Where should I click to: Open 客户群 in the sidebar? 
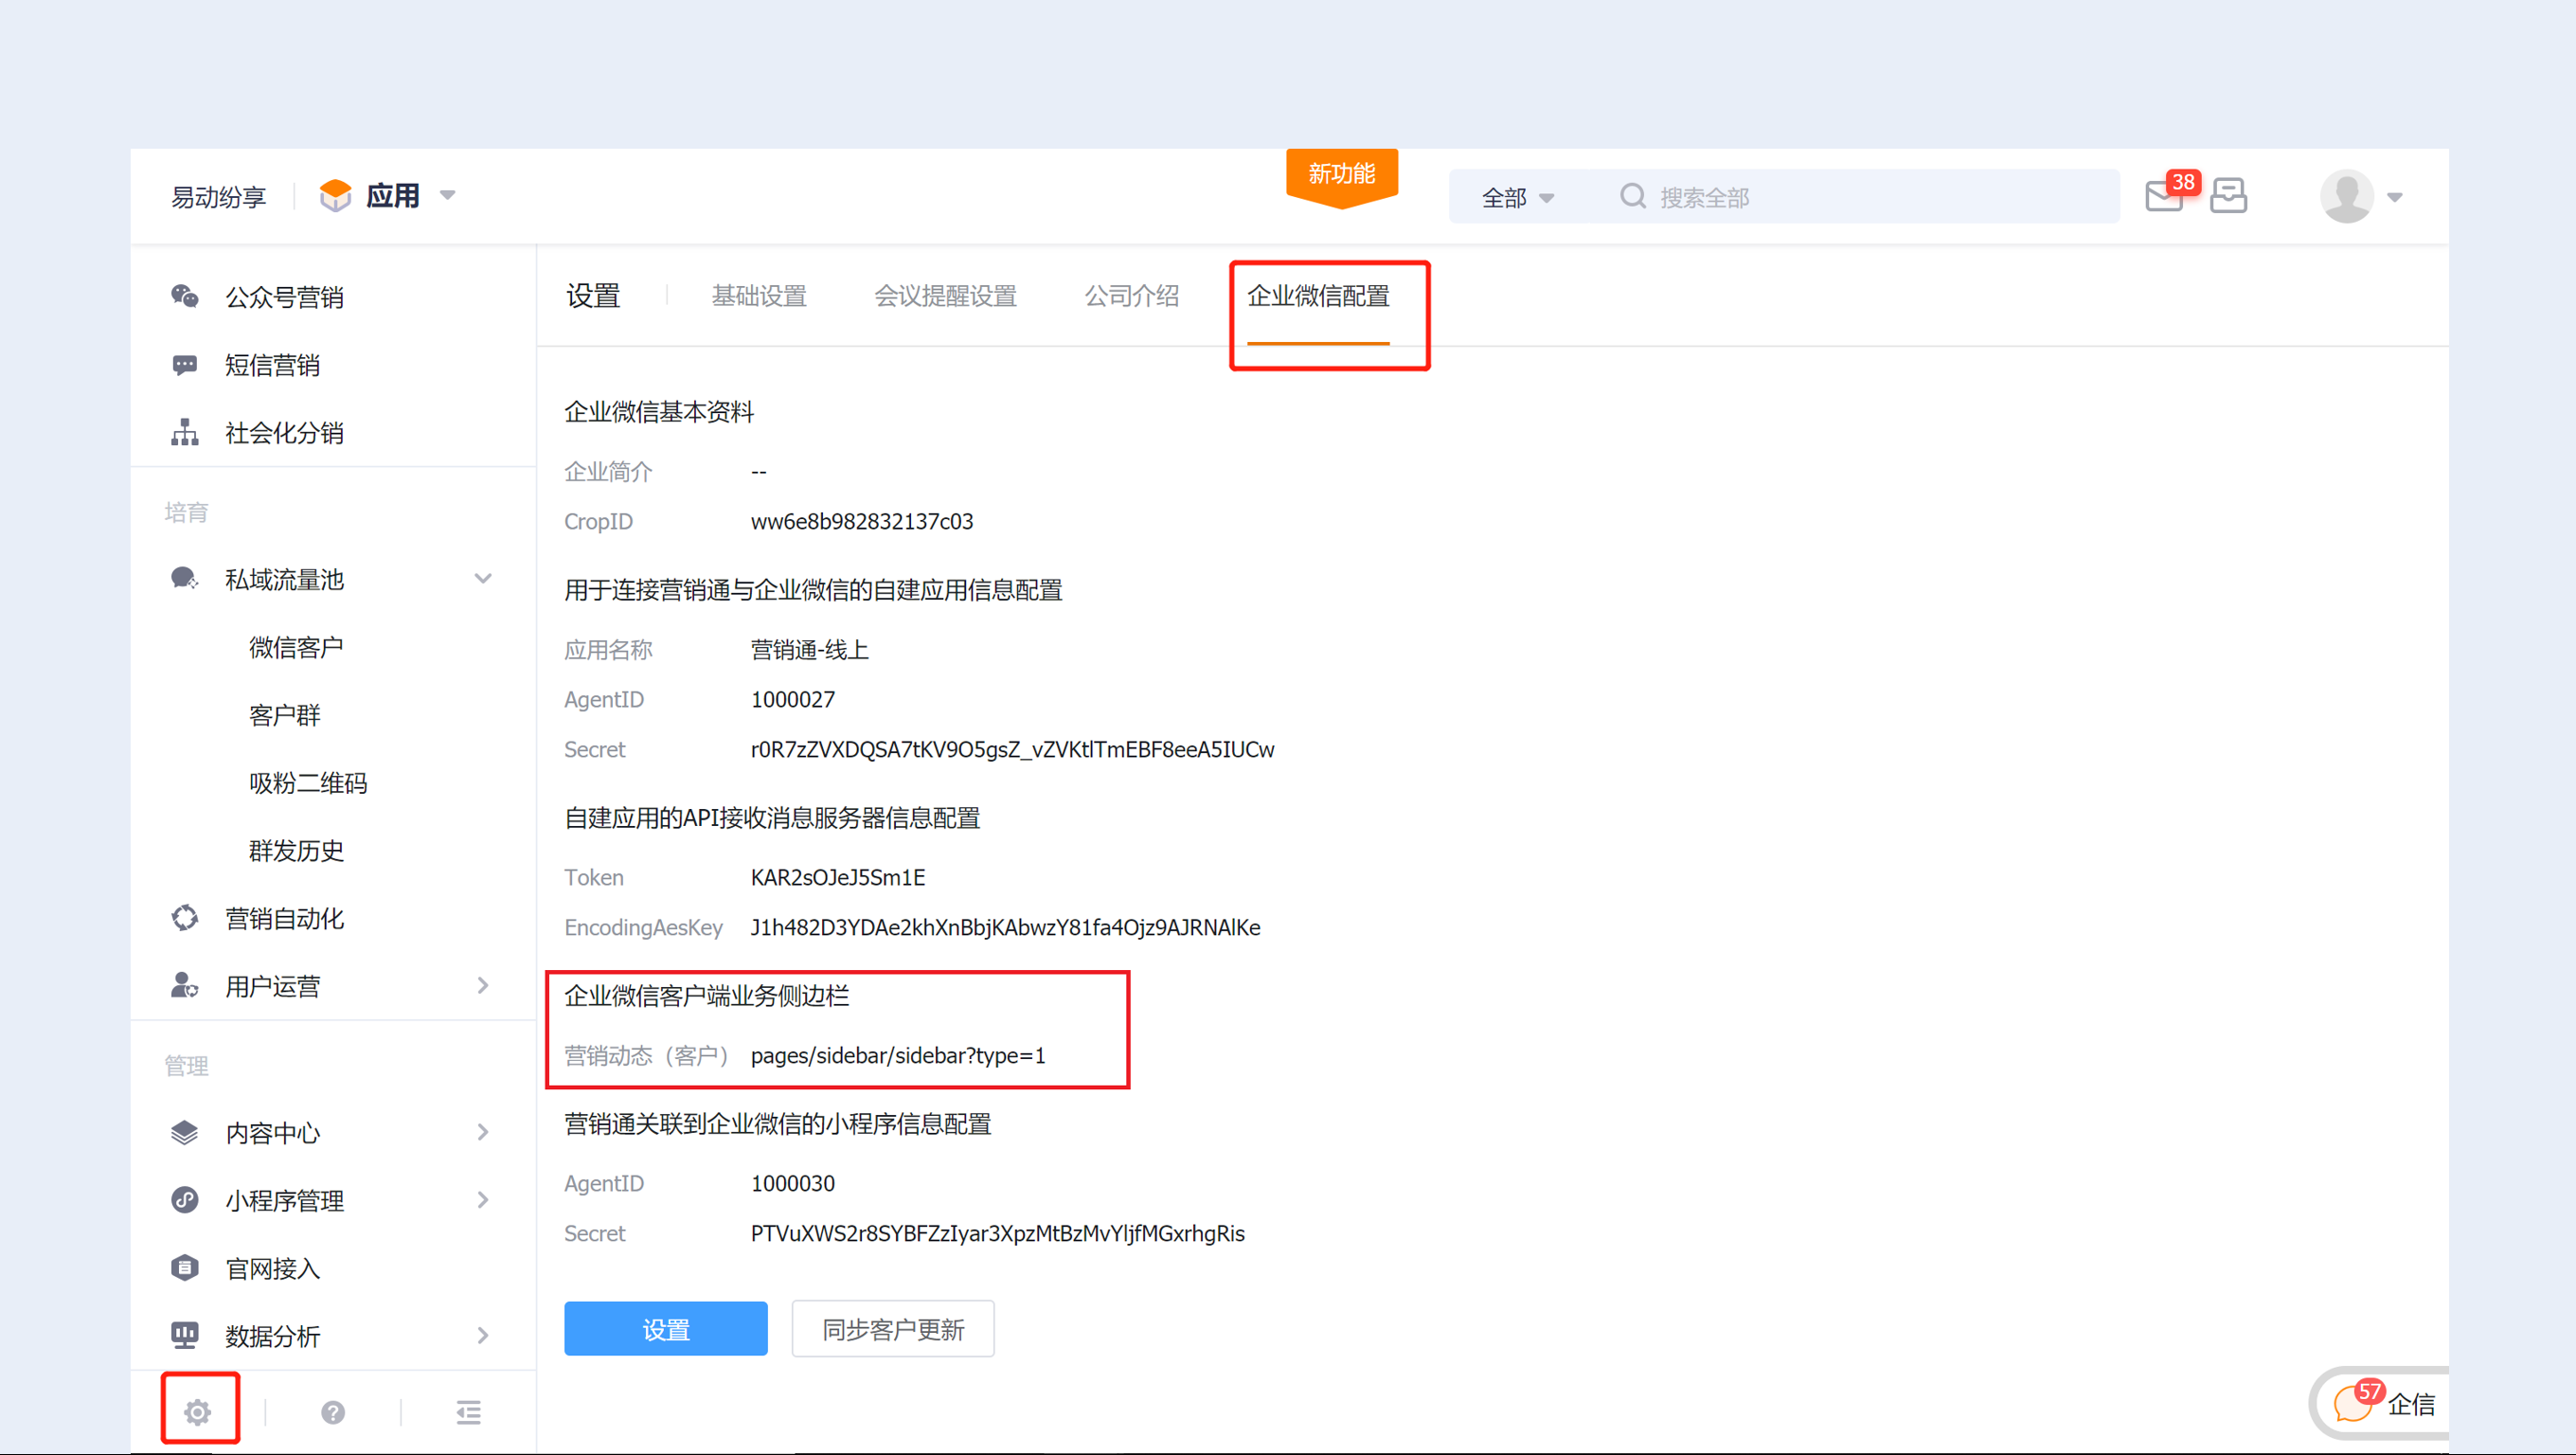click(284, 715)
